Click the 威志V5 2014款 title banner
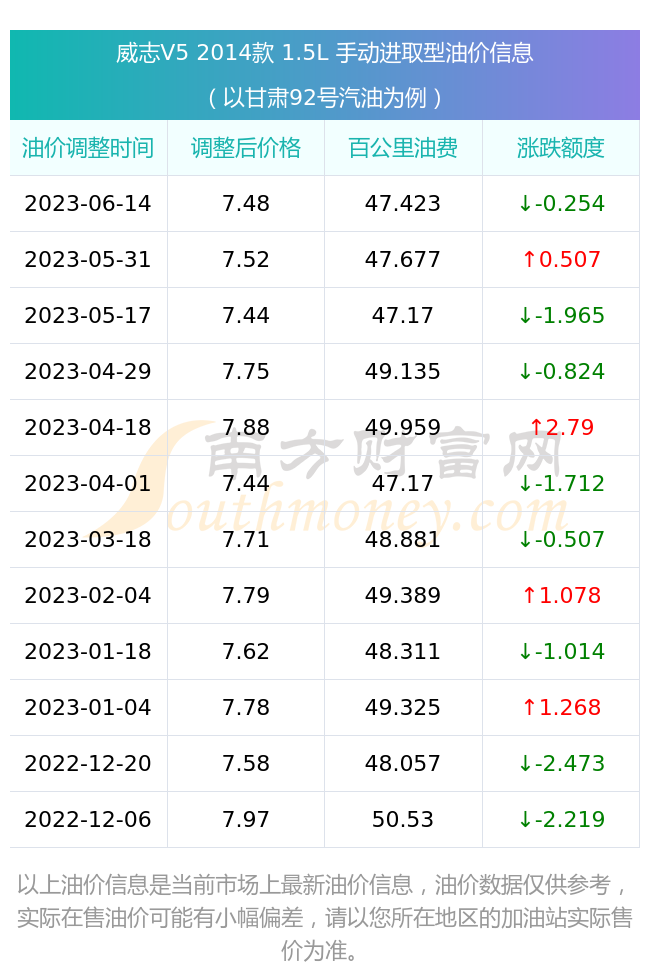650x977 pixels. (325, 53)
